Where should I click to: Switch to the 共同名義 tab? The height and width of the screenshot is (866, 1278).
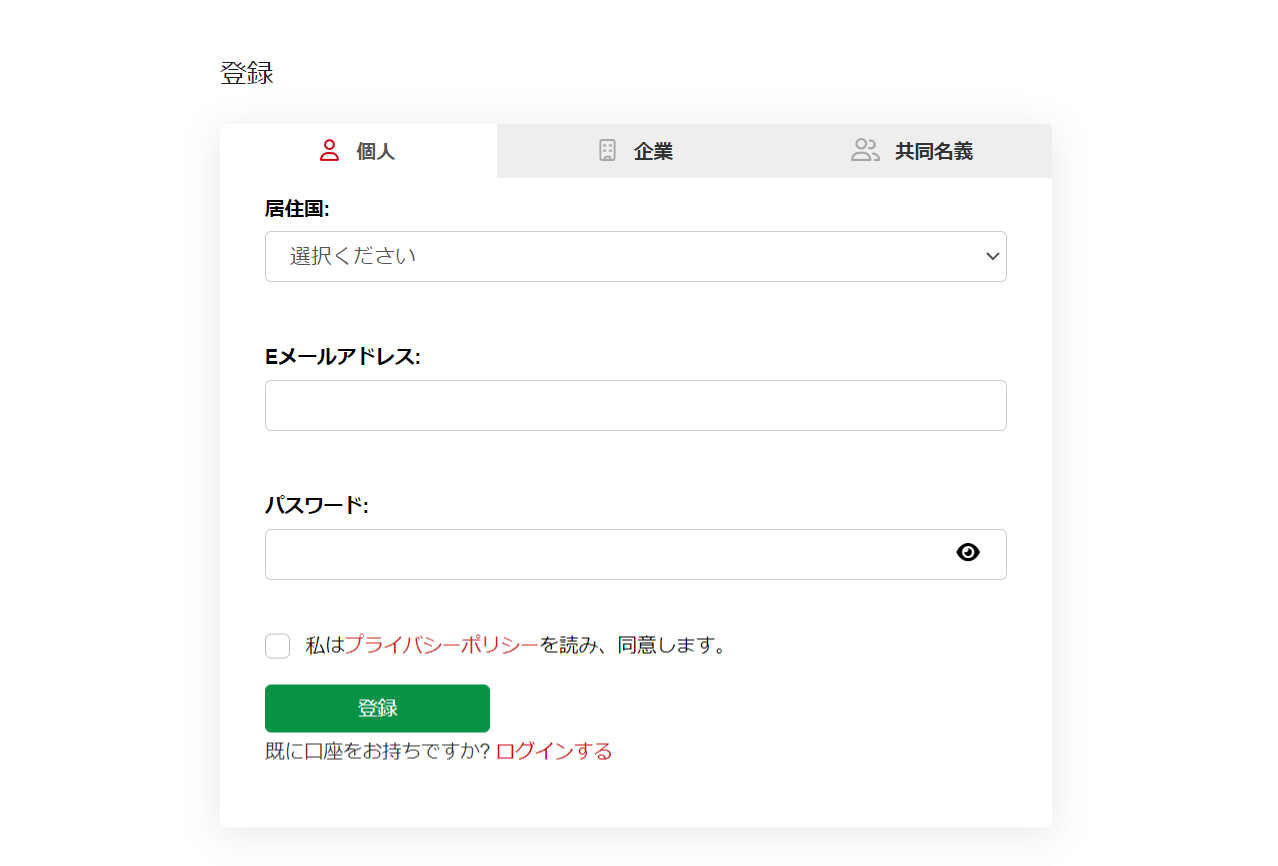click(x=913, y=150)
